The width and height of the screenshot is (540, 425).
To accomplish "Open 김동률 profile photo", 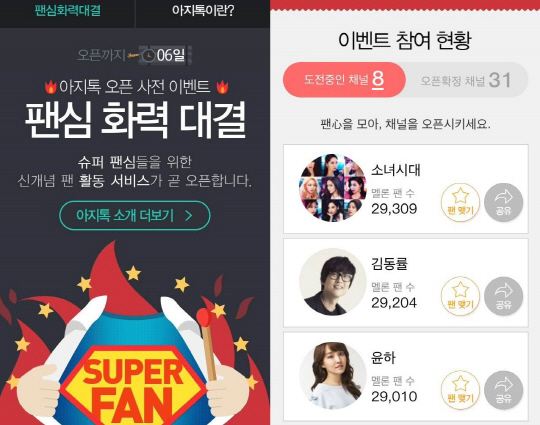I will pos(332,282).
